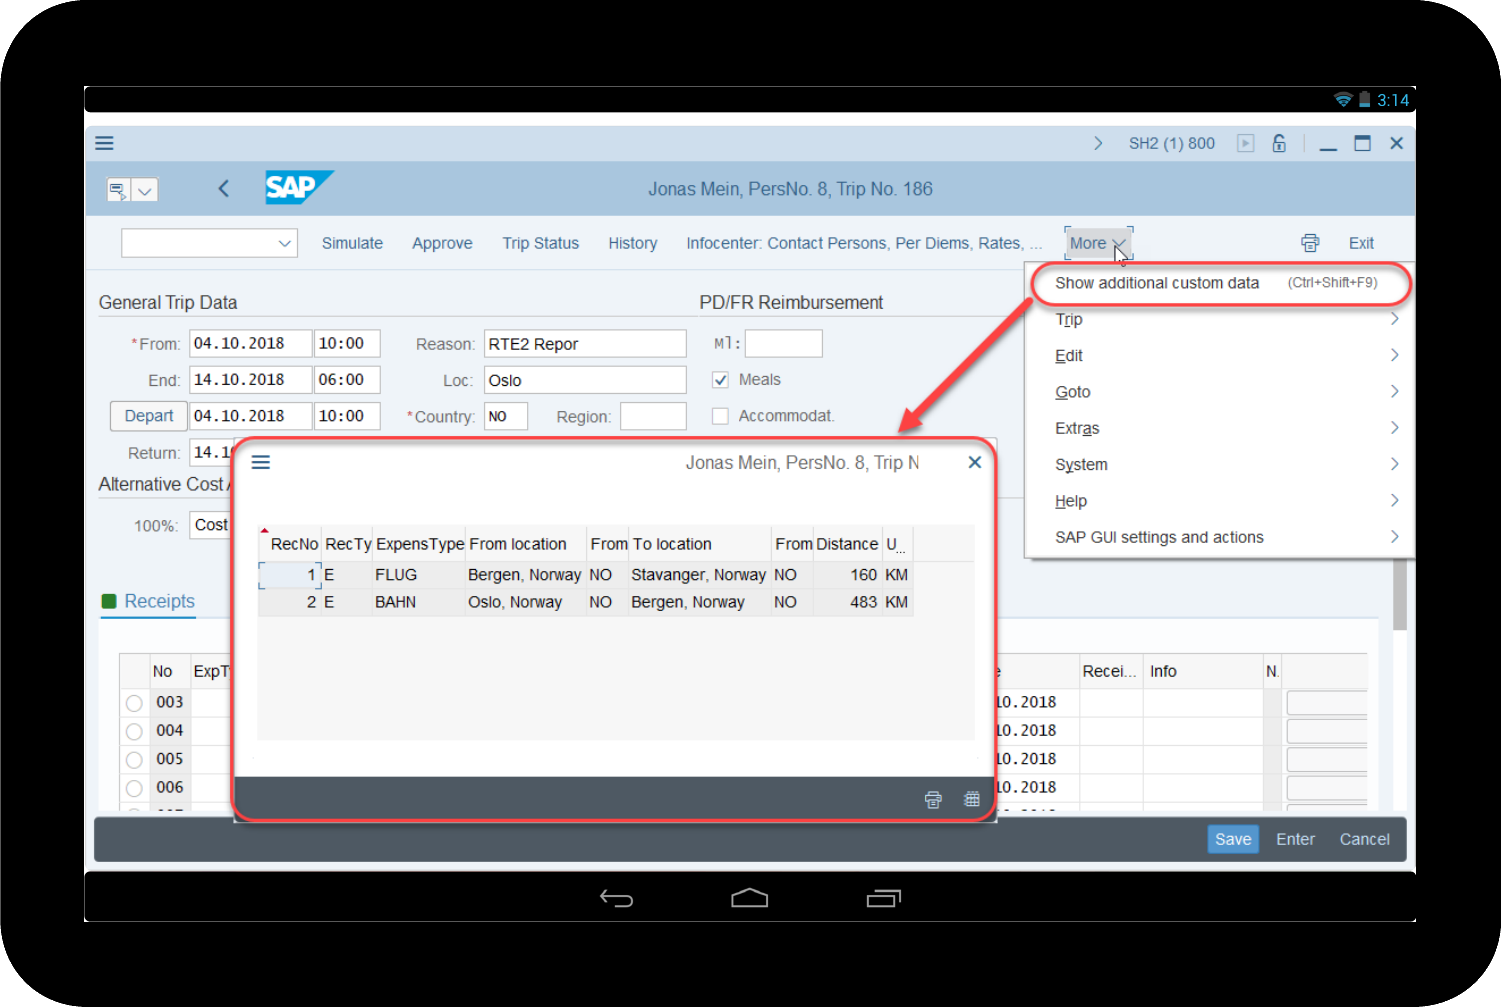This screenshot has width=1501, height=1007.
Task: Click the Android home navigation button
Action: pos(749,898)
